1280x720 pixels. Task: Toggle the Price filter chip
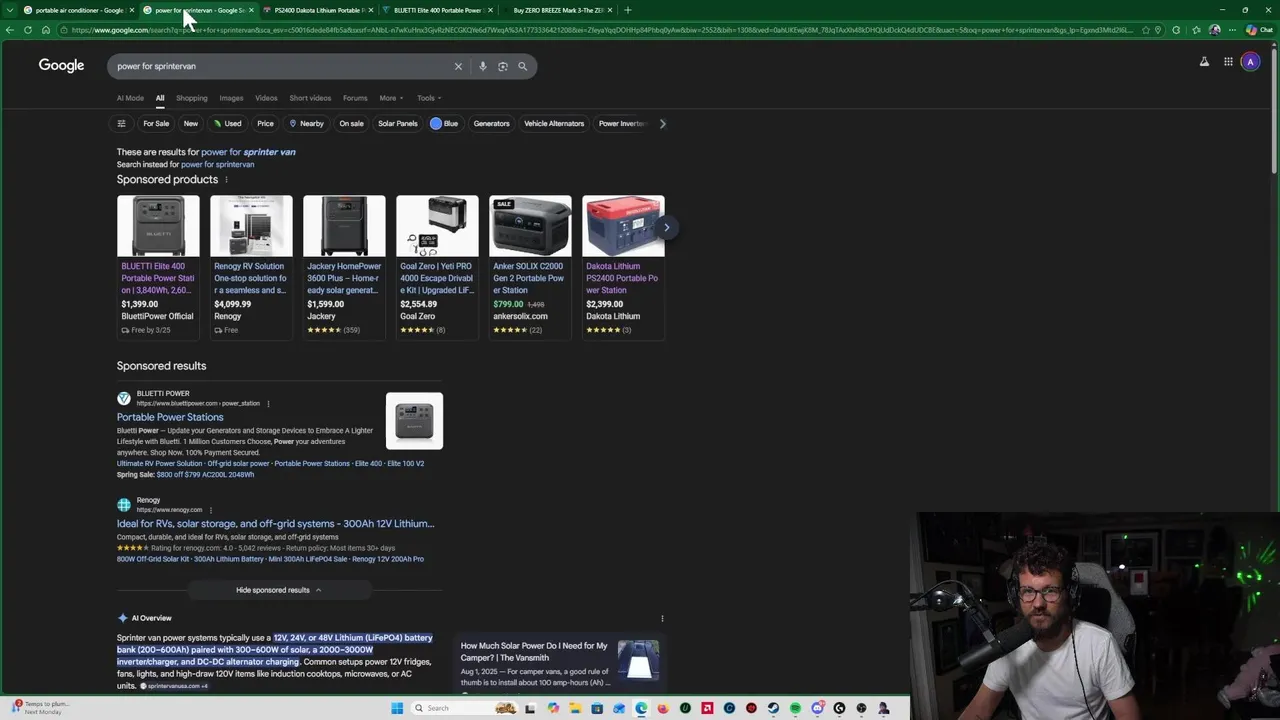pyautogui.click(x=265, y=124)
